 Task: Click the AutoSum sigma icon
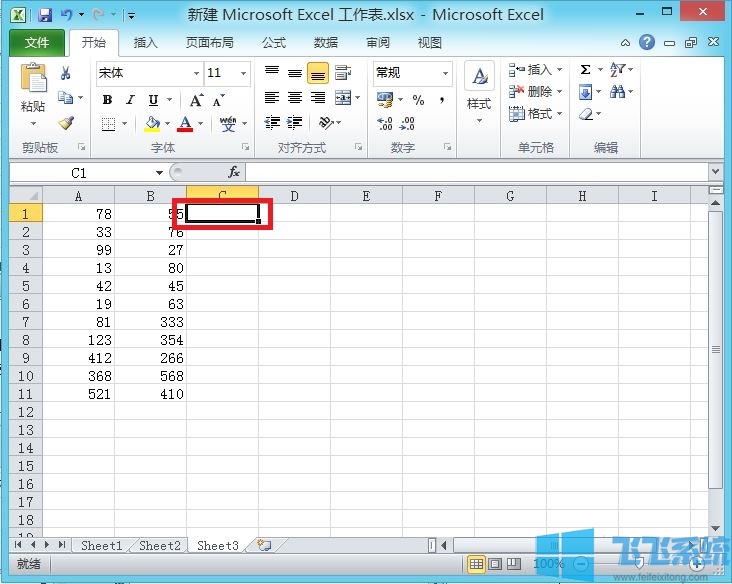585,70
